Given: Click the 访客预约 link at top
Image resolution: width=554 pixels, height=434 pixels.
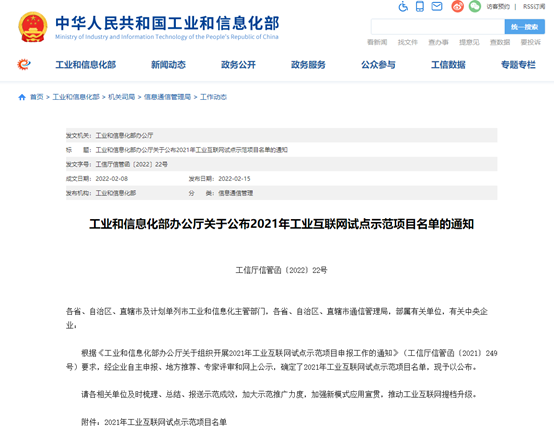Looking at the screenshot, I should tap(498, 6).
